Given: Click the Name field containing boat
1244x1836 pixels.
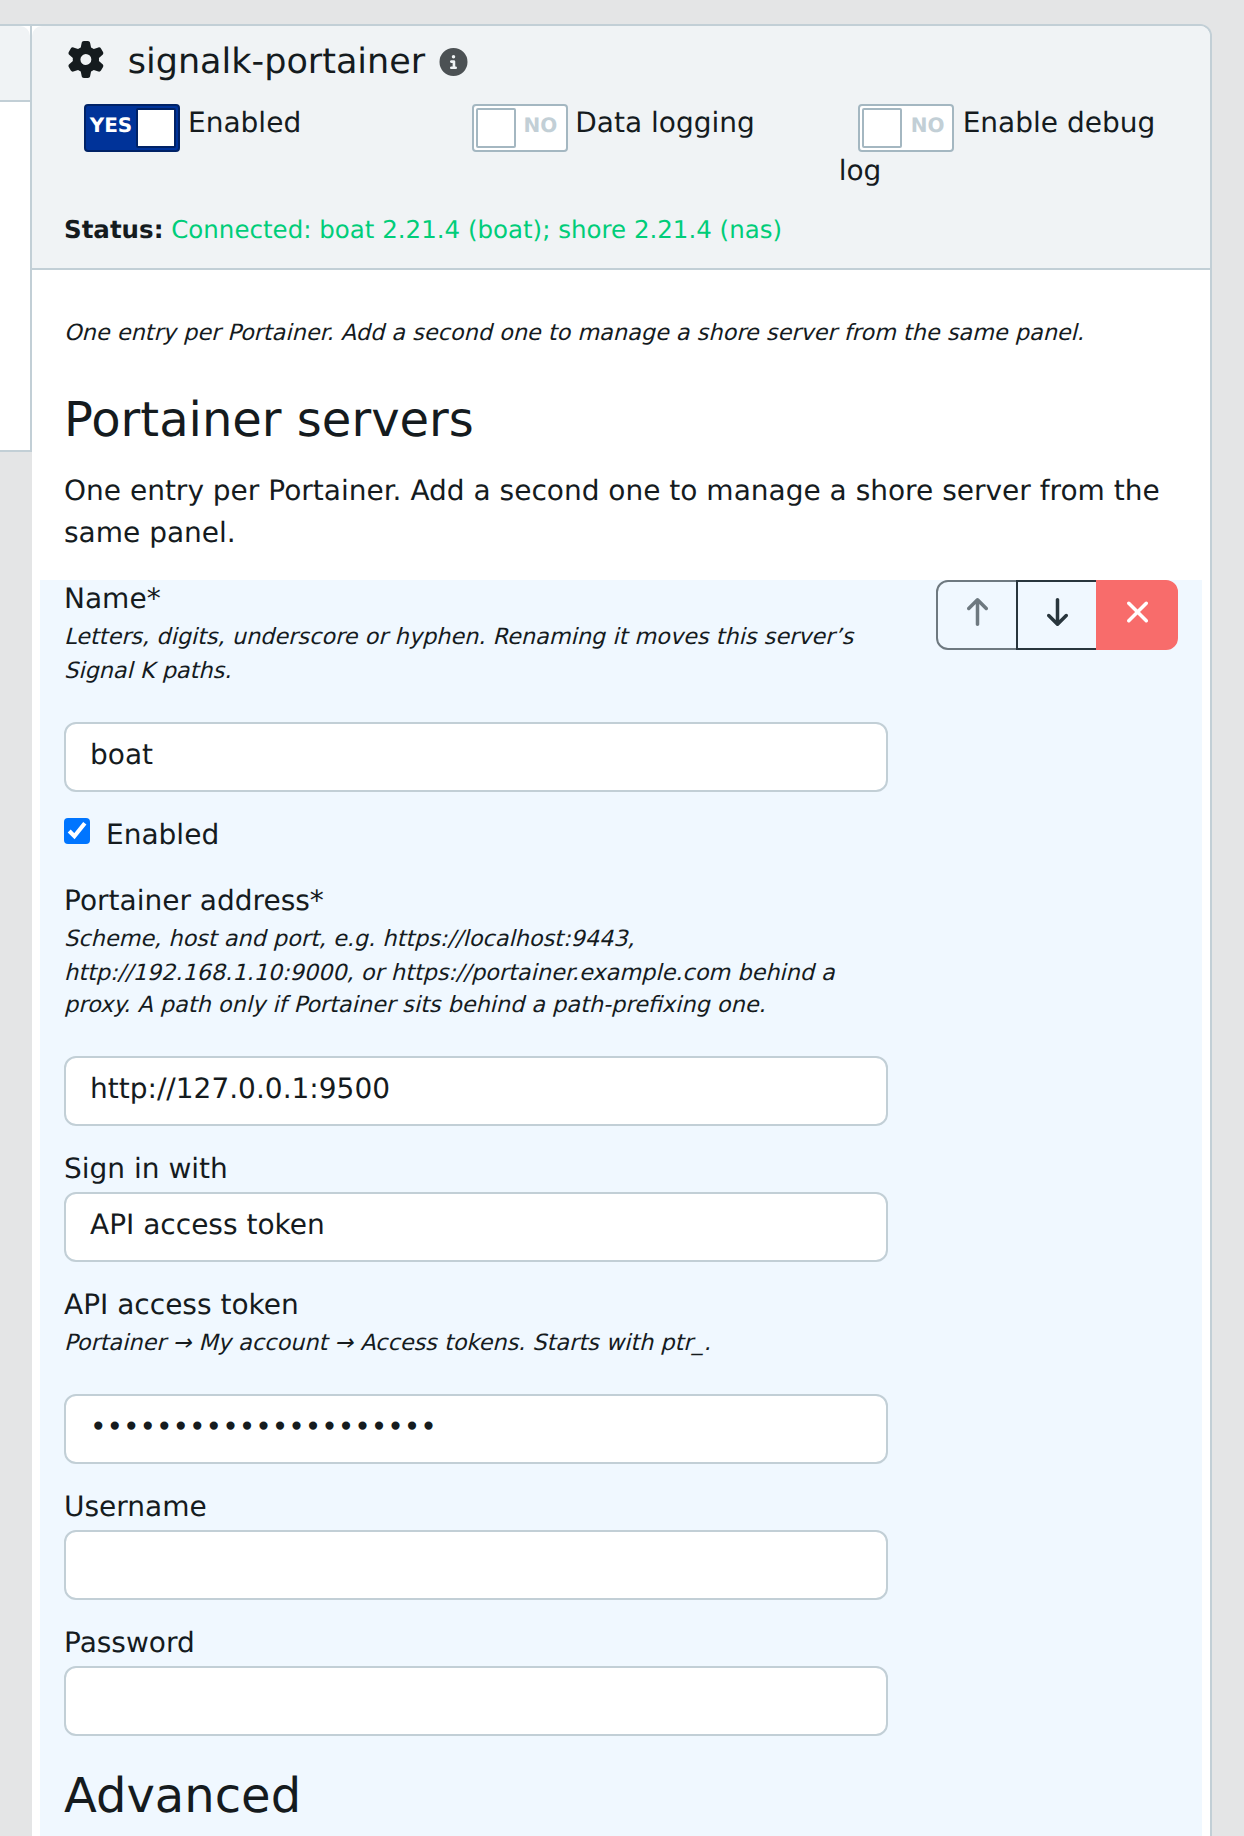Looking at the screenshot, I should [x=476, y=756].
